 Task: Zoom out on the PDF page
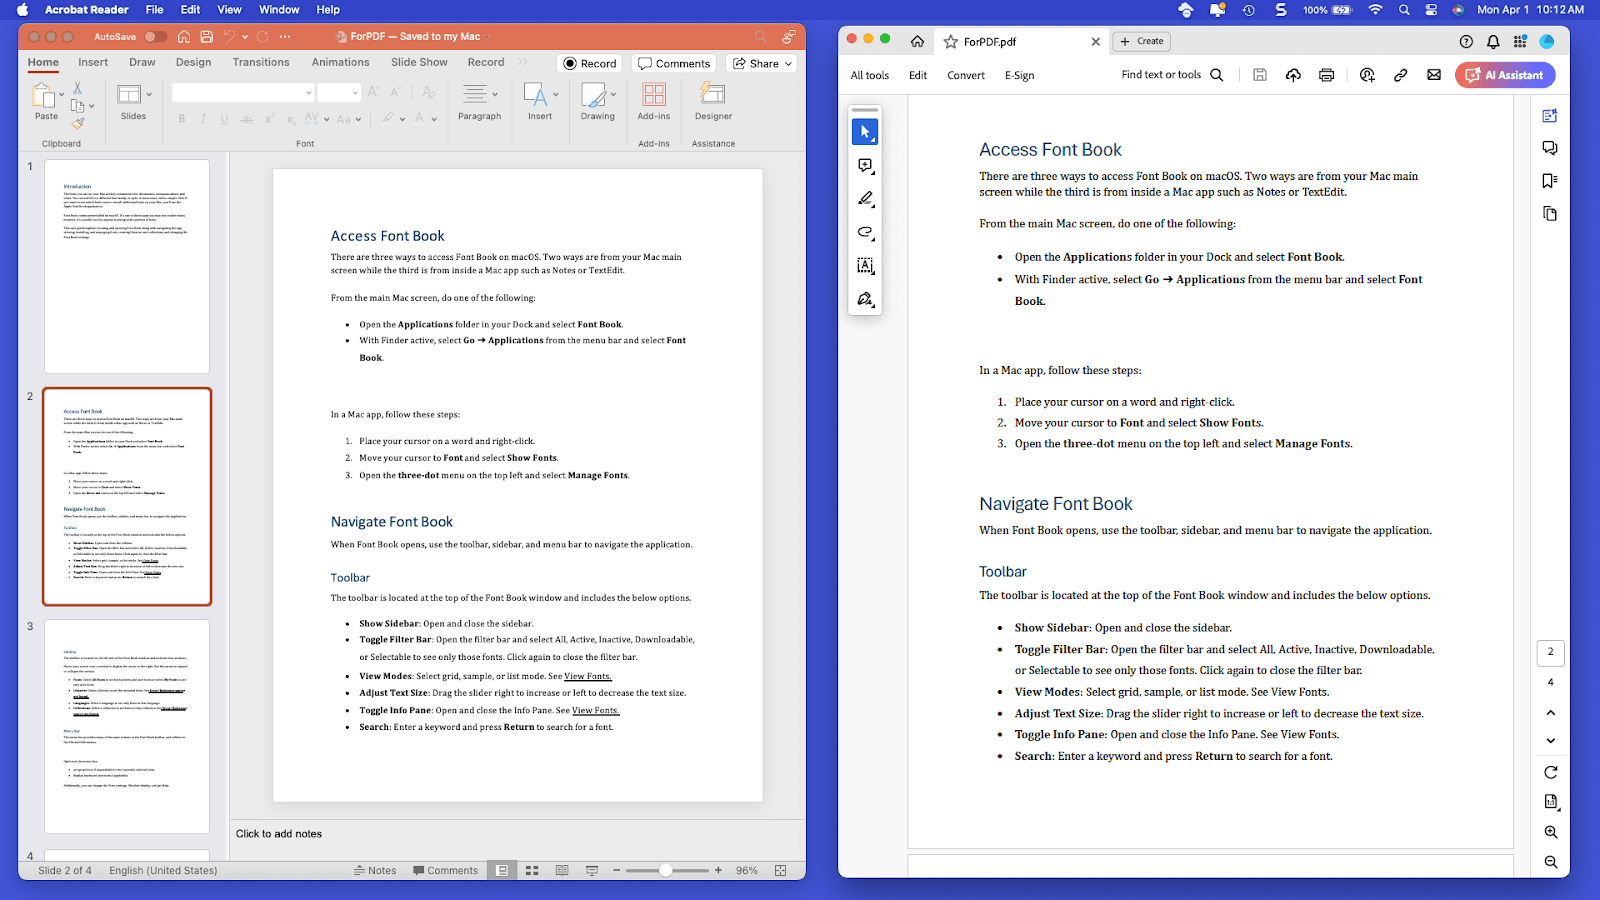(1551, 862)
